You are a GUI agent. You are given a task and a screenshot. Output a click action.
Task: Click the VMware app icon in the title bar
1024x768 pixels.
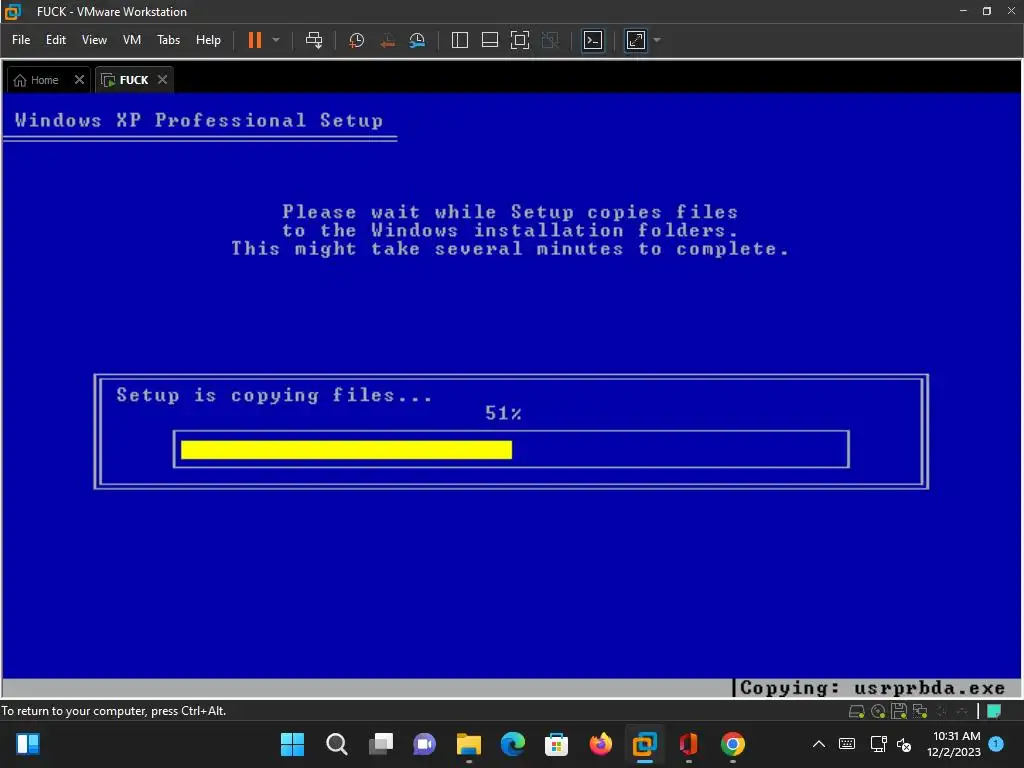[12, 12]
